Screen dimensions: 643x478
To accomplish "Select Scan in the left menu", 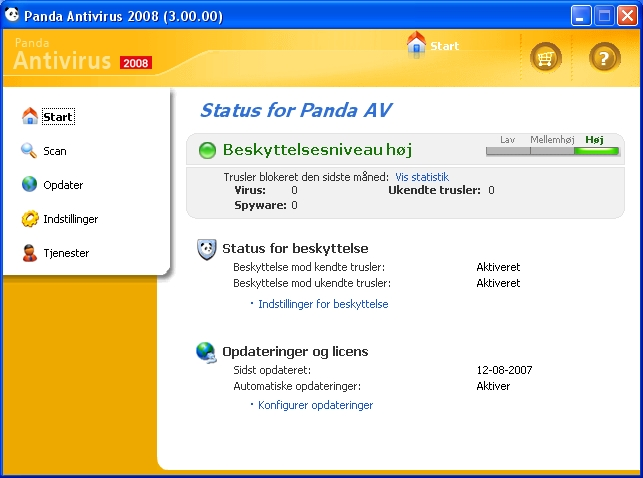I will tap(55, 151).
